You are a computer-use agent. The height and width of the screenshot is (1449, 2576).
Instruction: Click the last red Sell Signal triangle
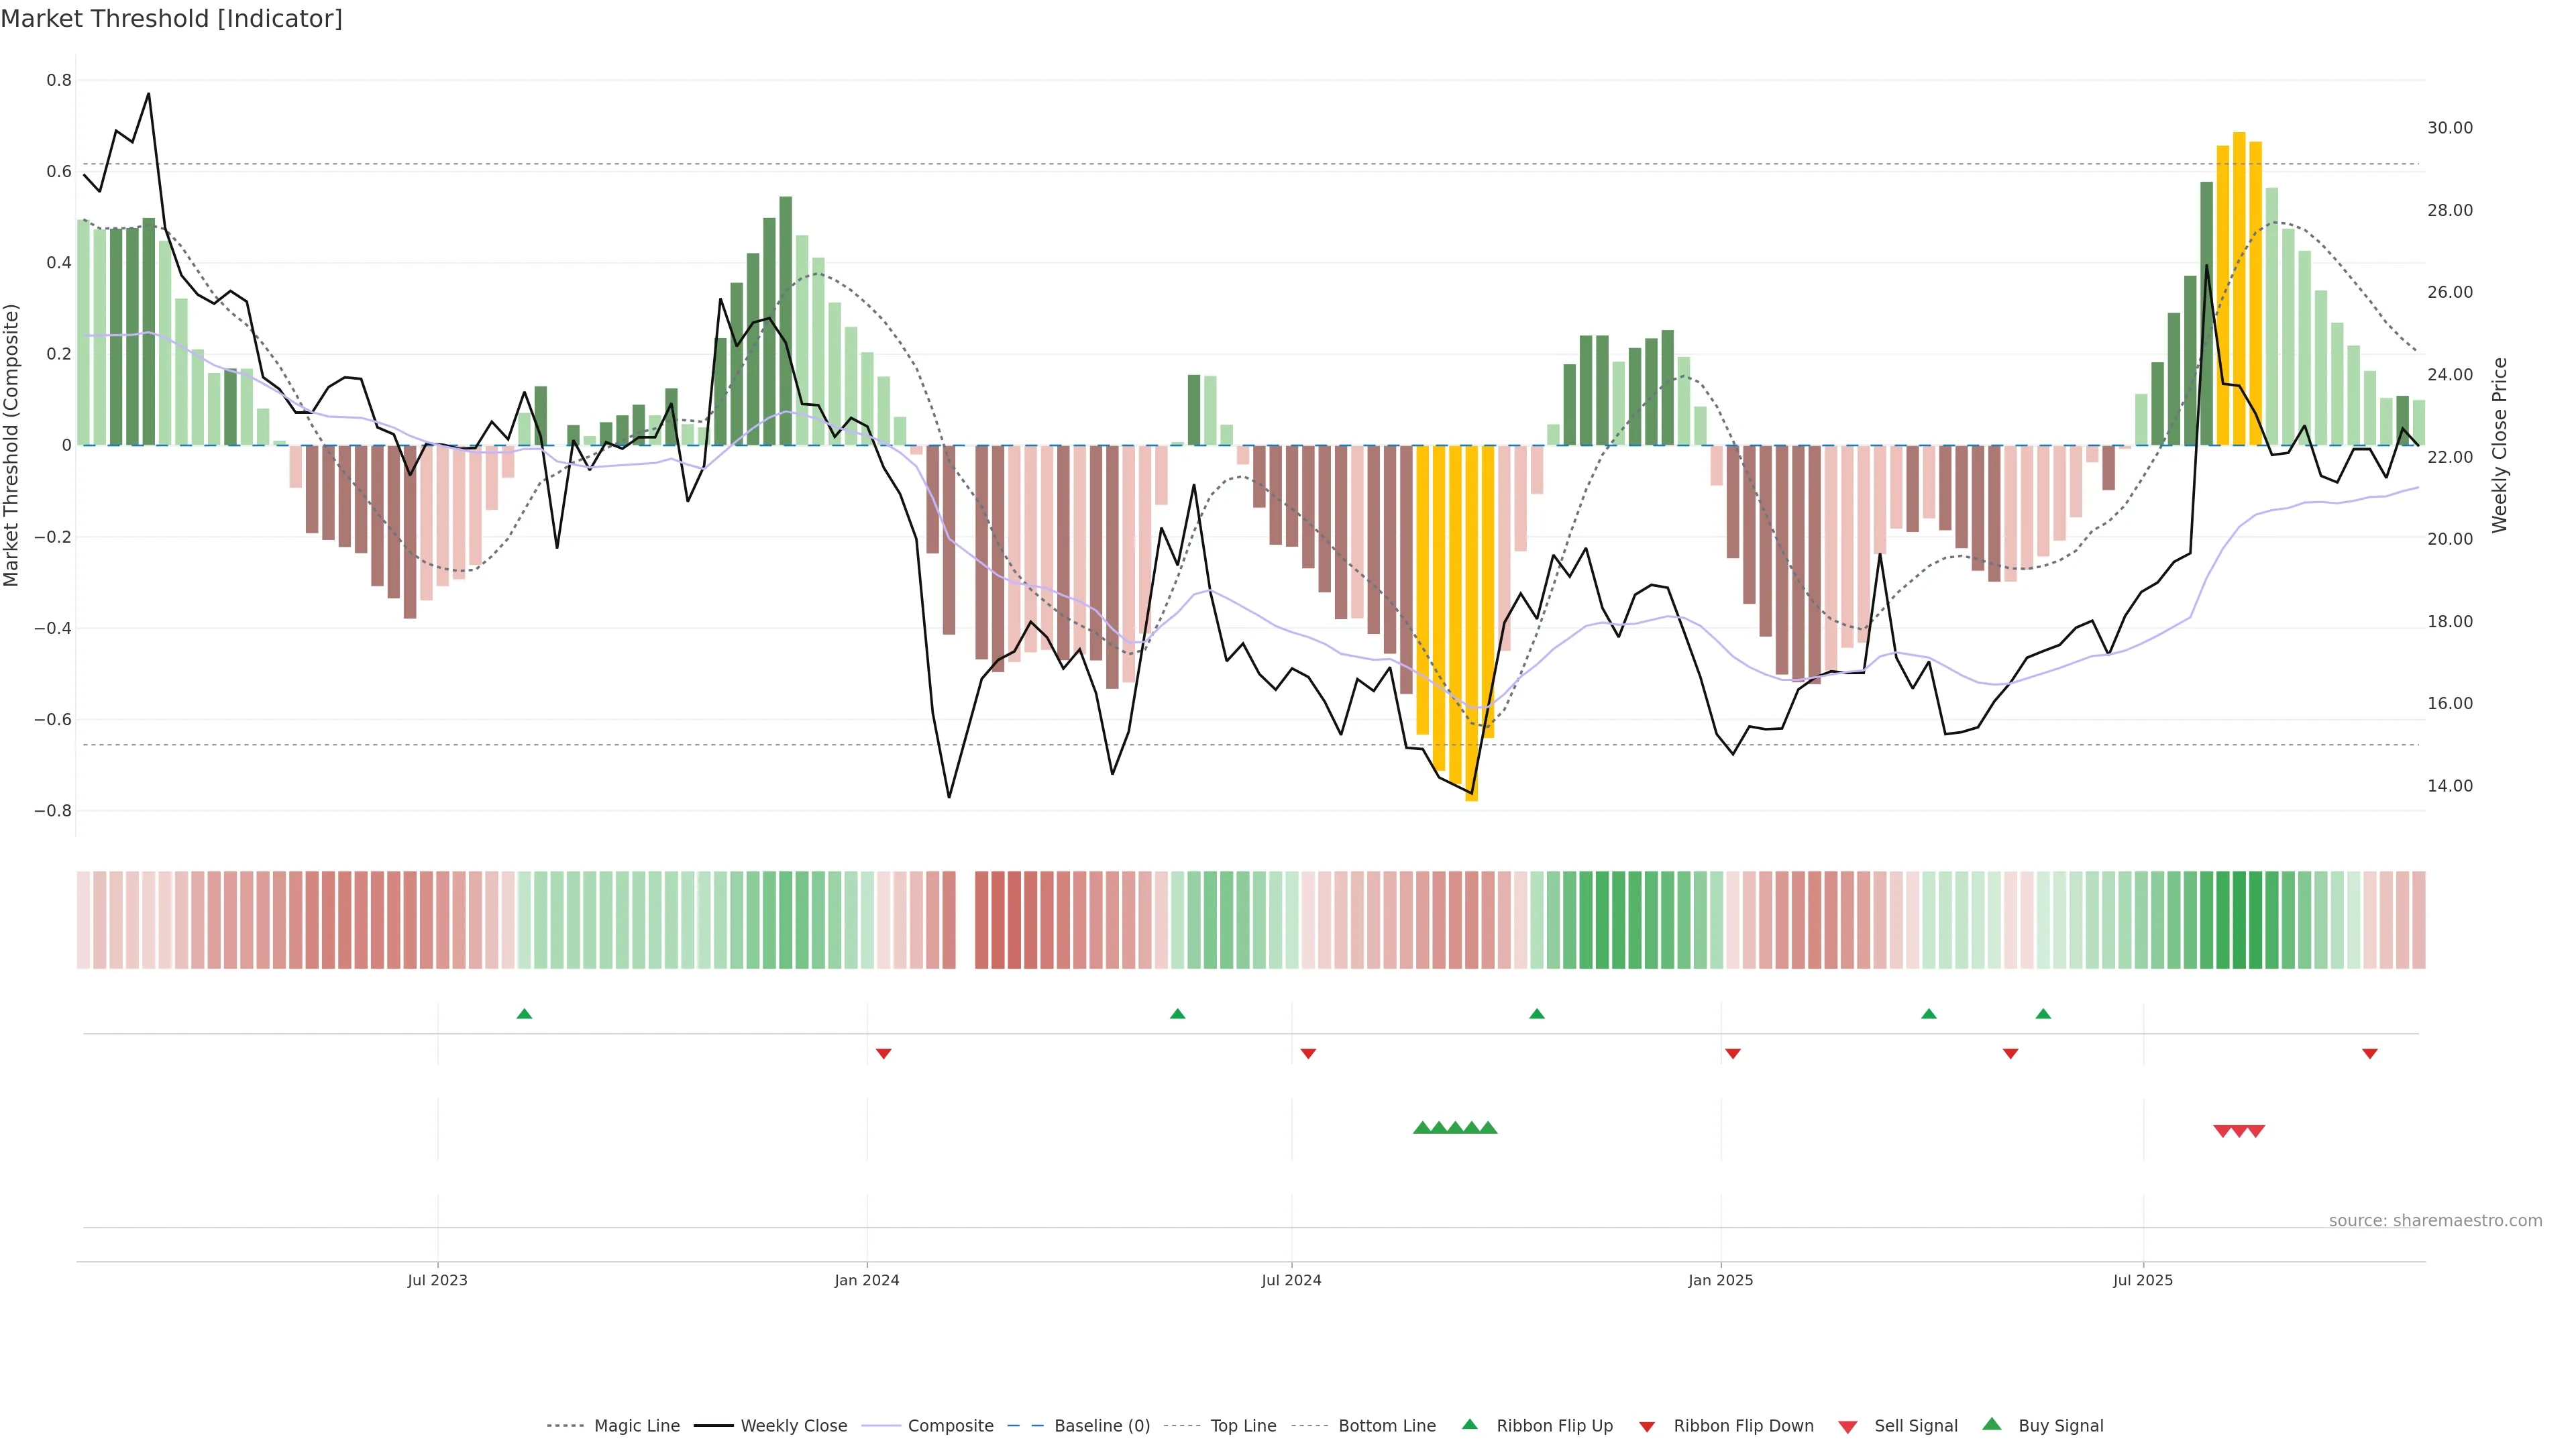click(2256, 1131)
